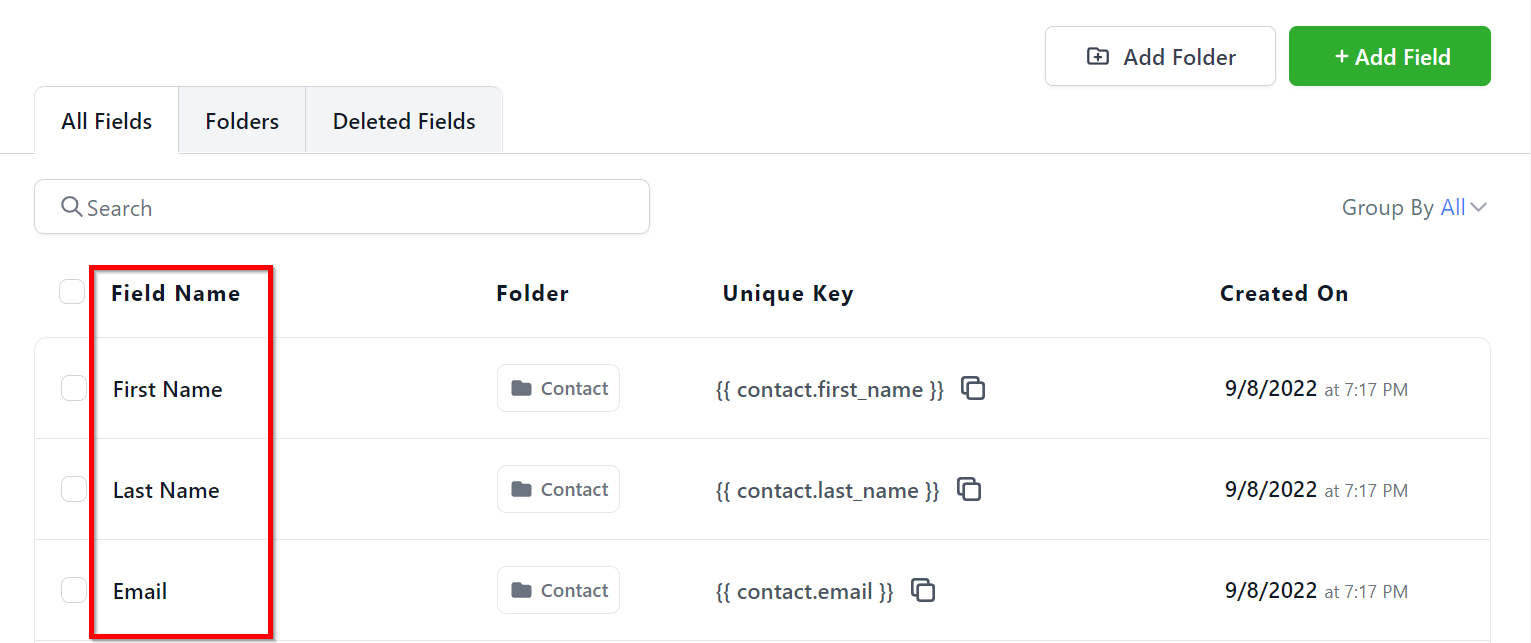Open Contact folder for Email row

558,590
